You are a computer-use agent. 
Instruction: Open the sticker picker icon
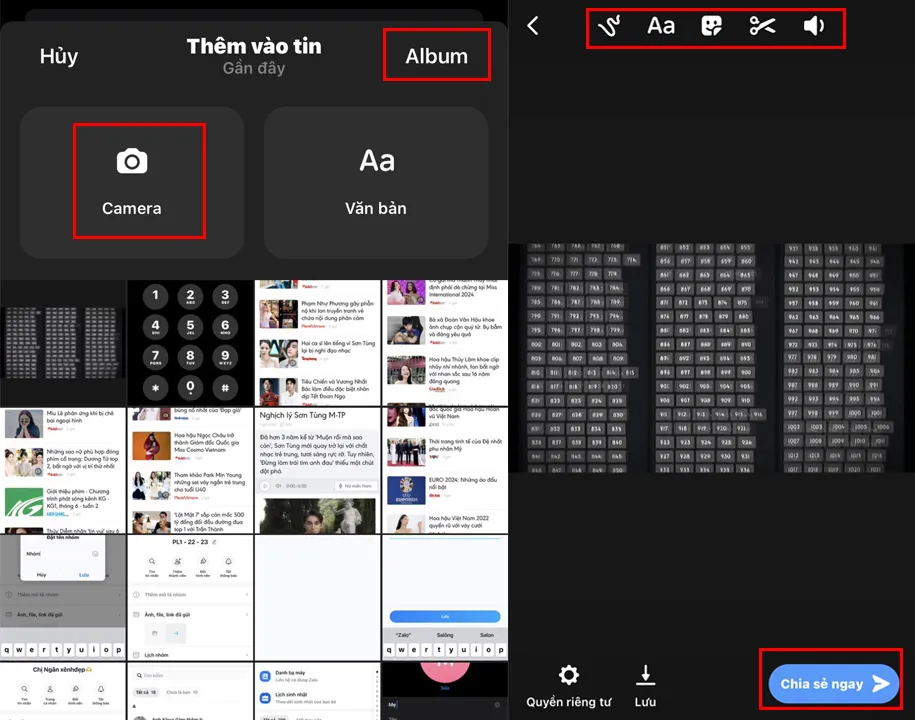pos(712,26)
